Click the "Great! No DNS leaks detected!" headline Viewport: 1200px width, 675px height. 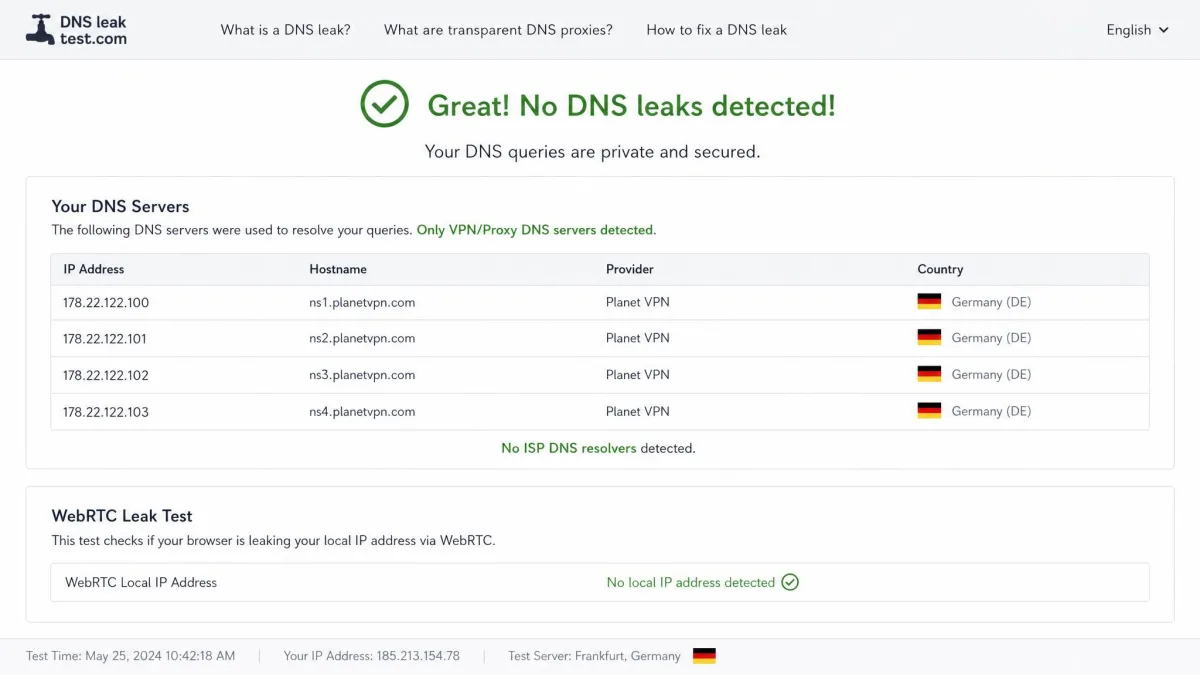(631, 105)
